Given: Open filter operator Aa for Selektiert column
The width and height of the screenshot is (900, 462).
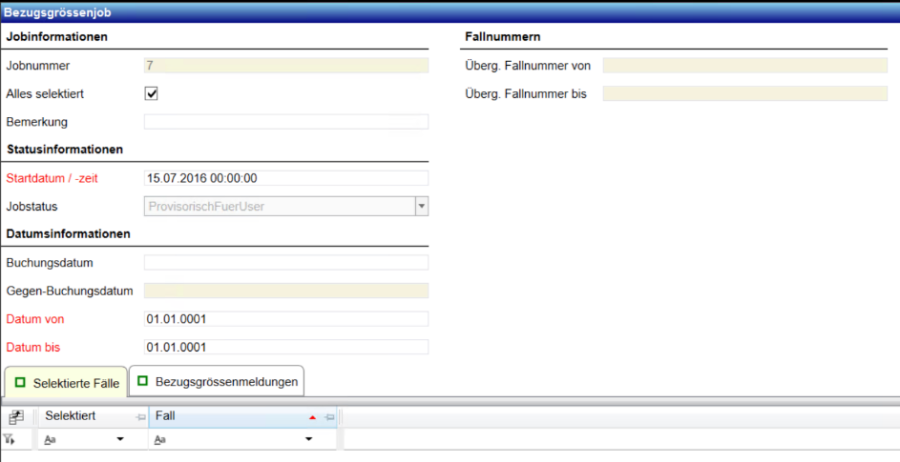Looking at the screenshot, I should point(50,440).
